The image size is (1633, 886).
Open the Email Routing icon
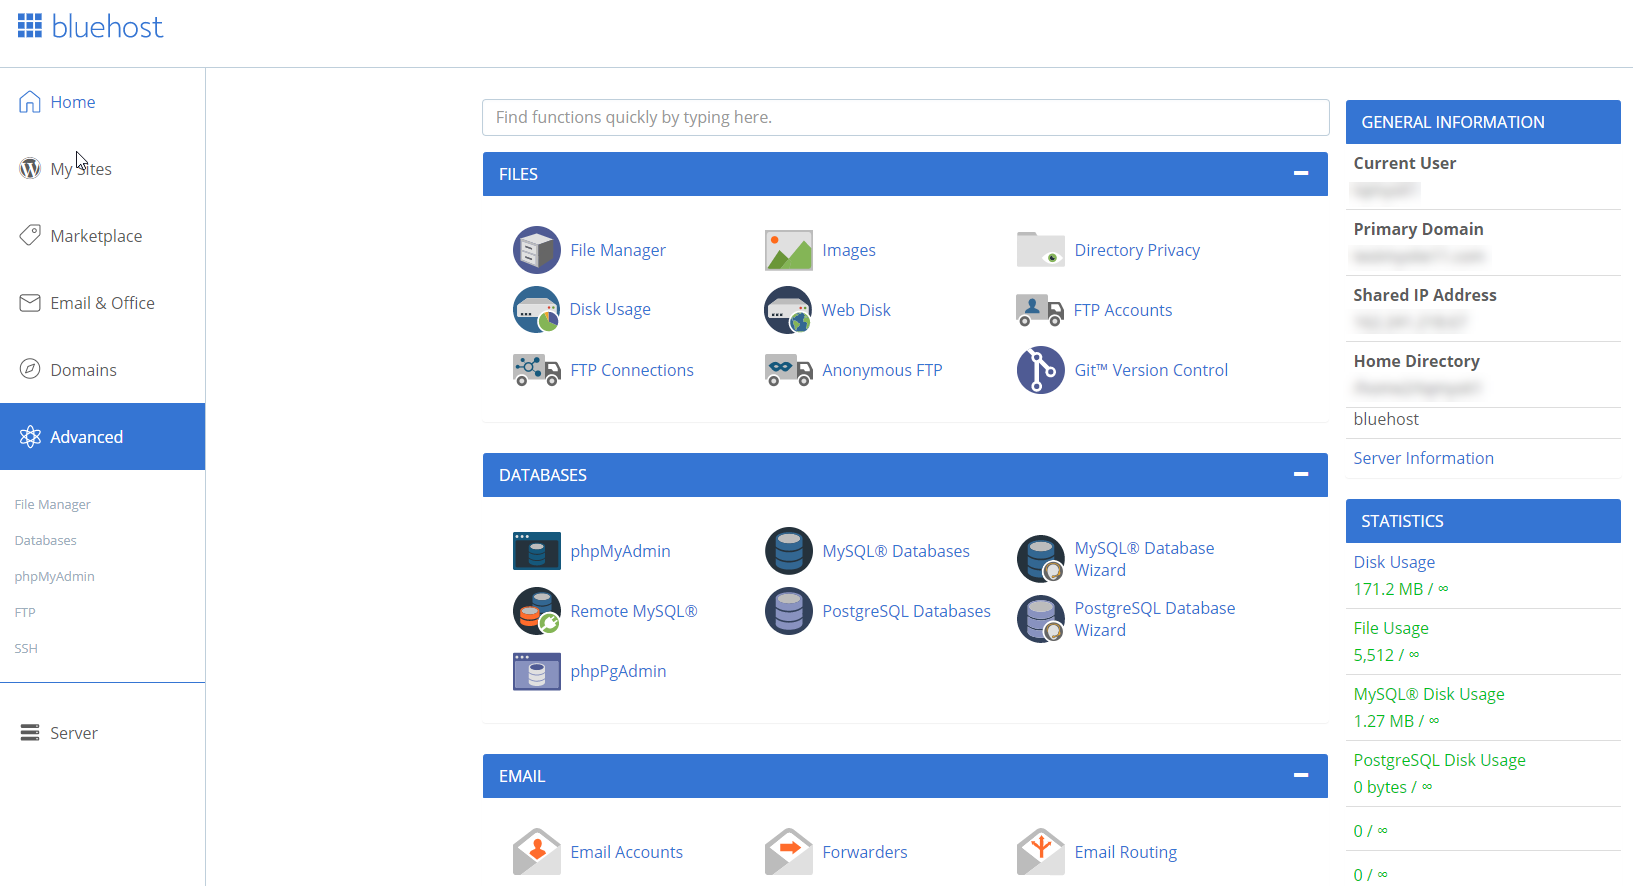[x=1041, y=852]
